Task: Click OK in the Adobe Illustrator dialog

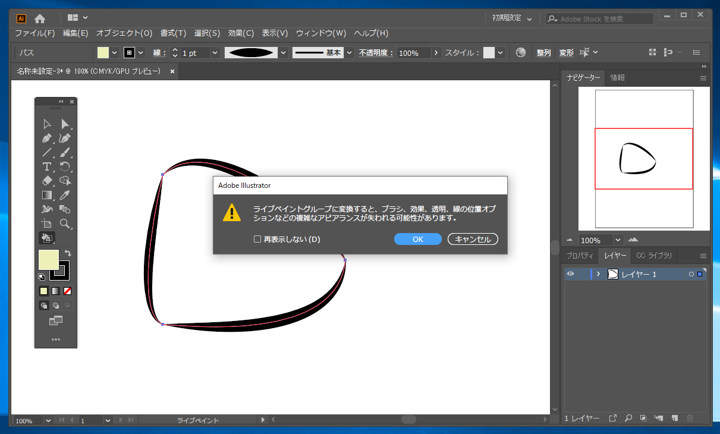Action: click(417, 239)
